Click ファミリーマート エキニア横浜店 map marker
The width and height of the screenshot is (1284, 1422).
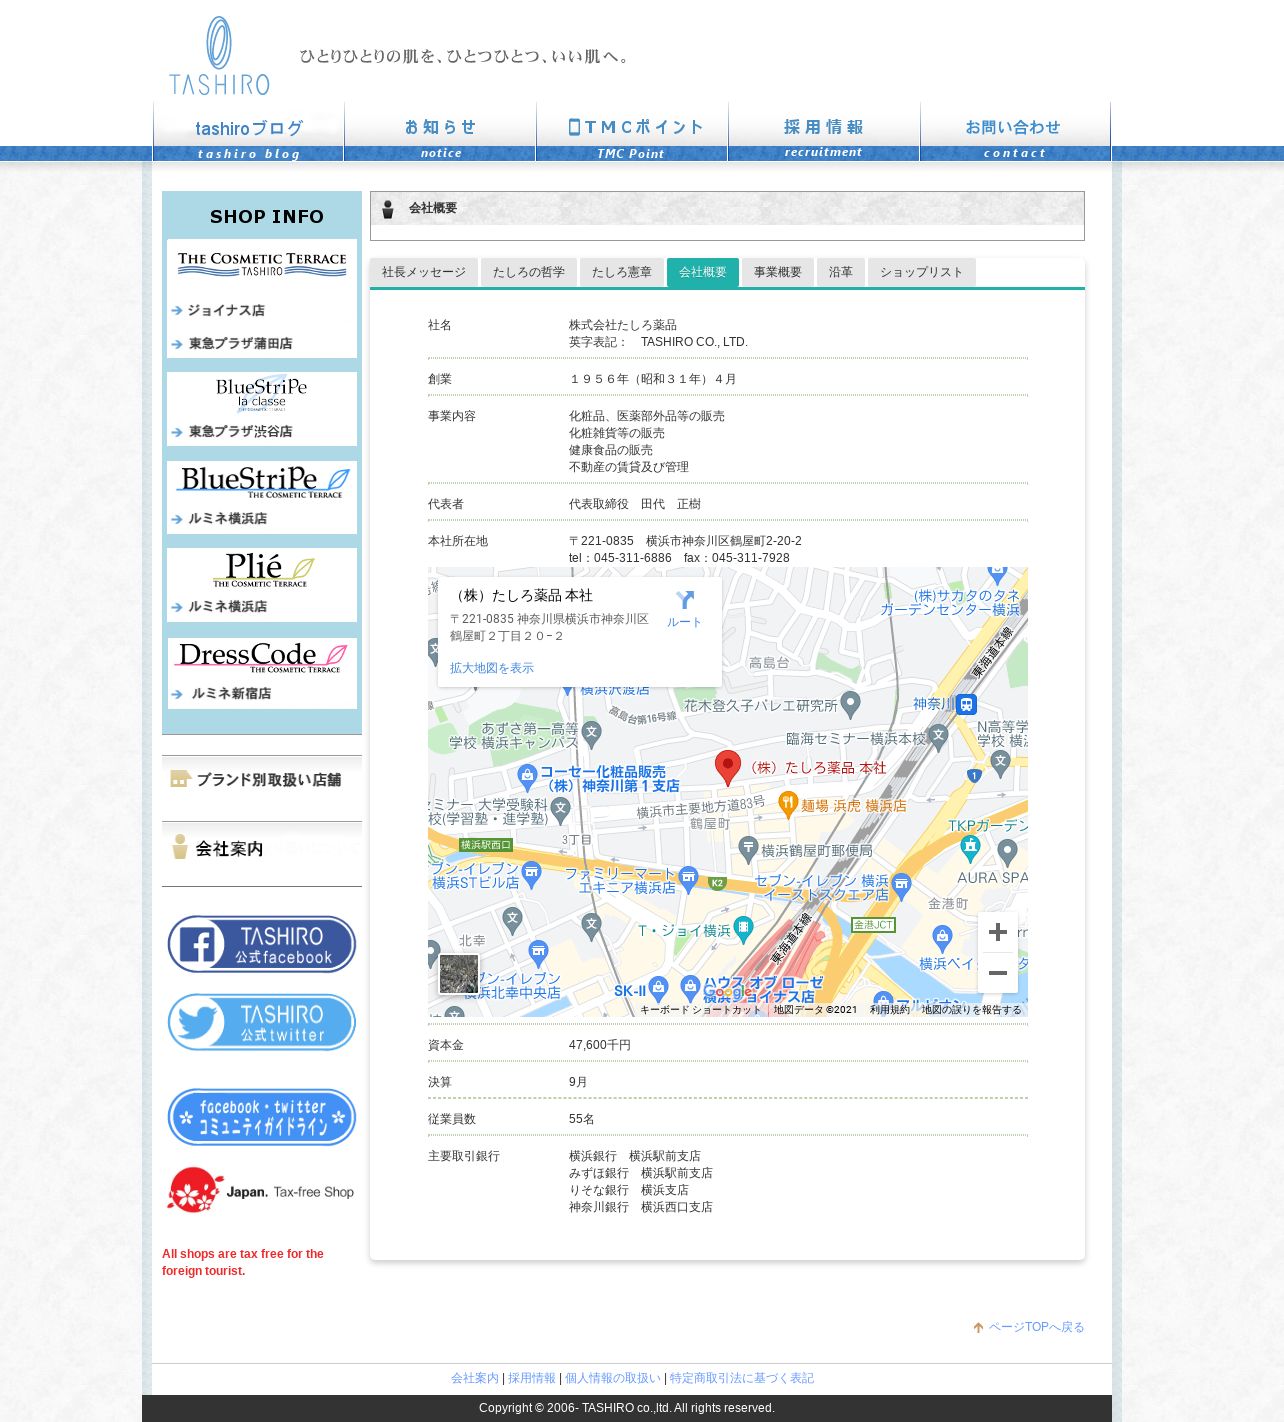[689, 880]
